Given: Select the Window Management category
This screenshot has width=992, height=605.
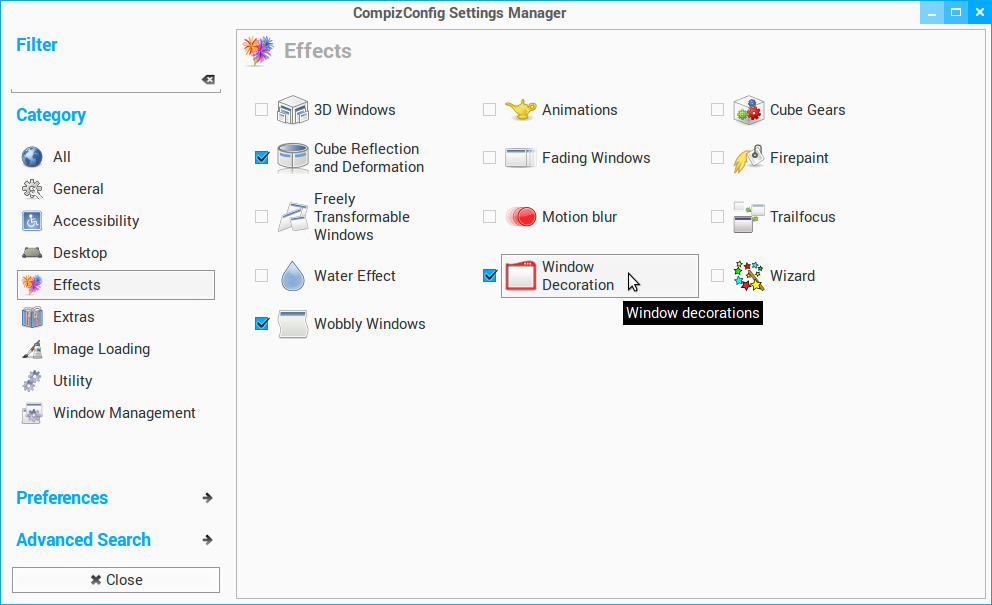Looking at the screenshot, I should [124, 413].
